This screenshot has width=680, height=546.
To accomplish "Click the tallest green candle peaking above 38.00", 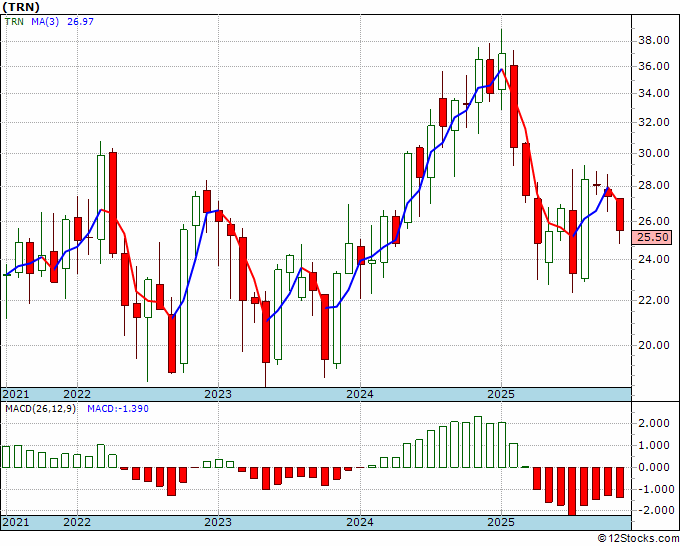I will (502, 72).
